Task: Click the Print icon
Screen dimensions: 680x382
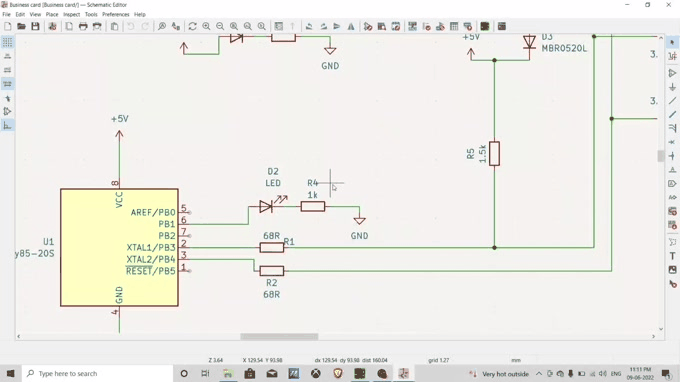Action: coord(83,26)
